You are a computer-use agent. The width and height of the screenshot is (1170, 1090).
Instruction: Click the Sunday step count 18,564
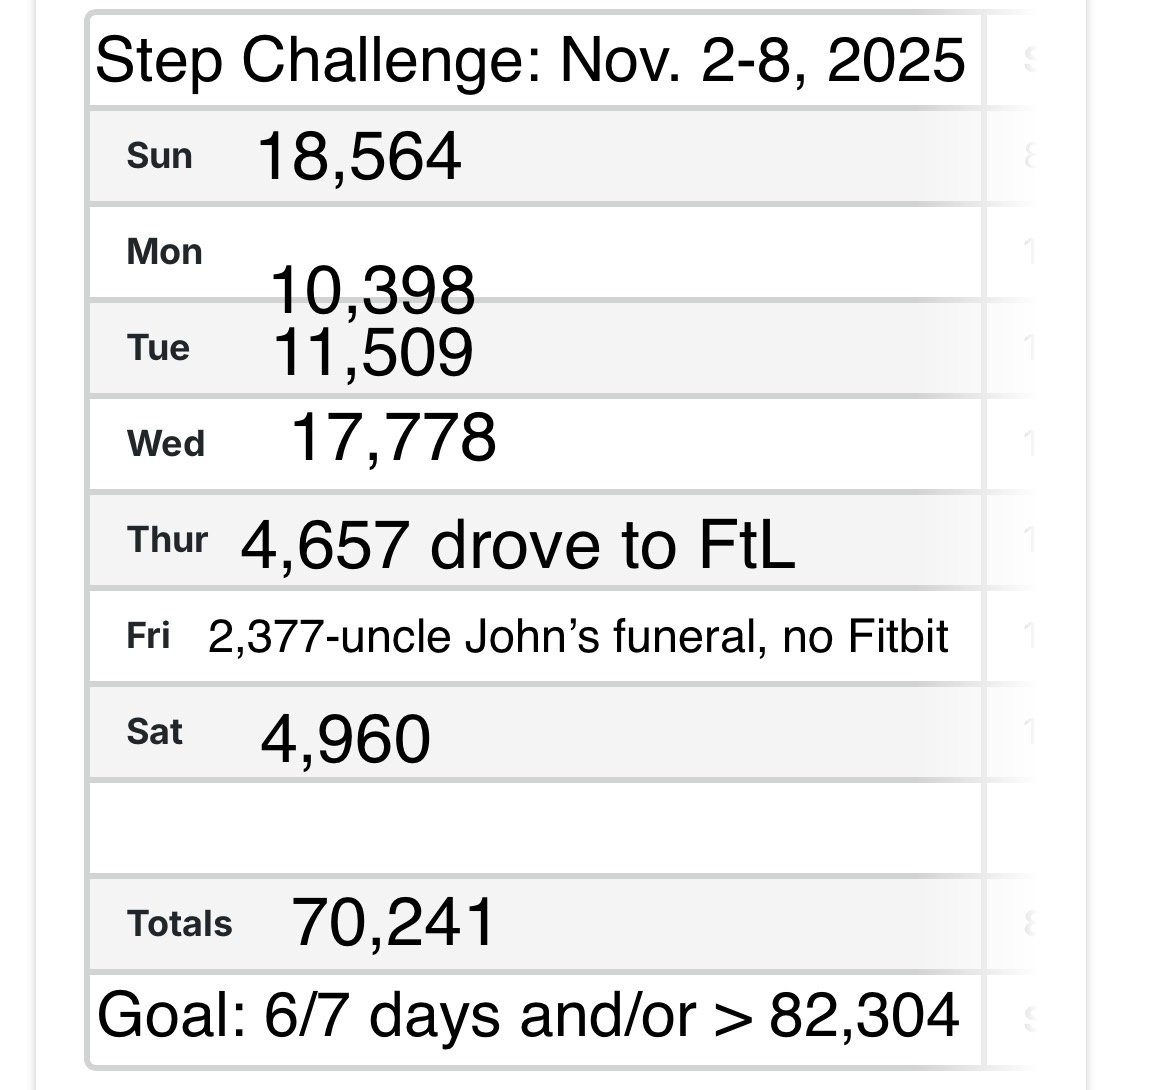[x=359, y=157]
